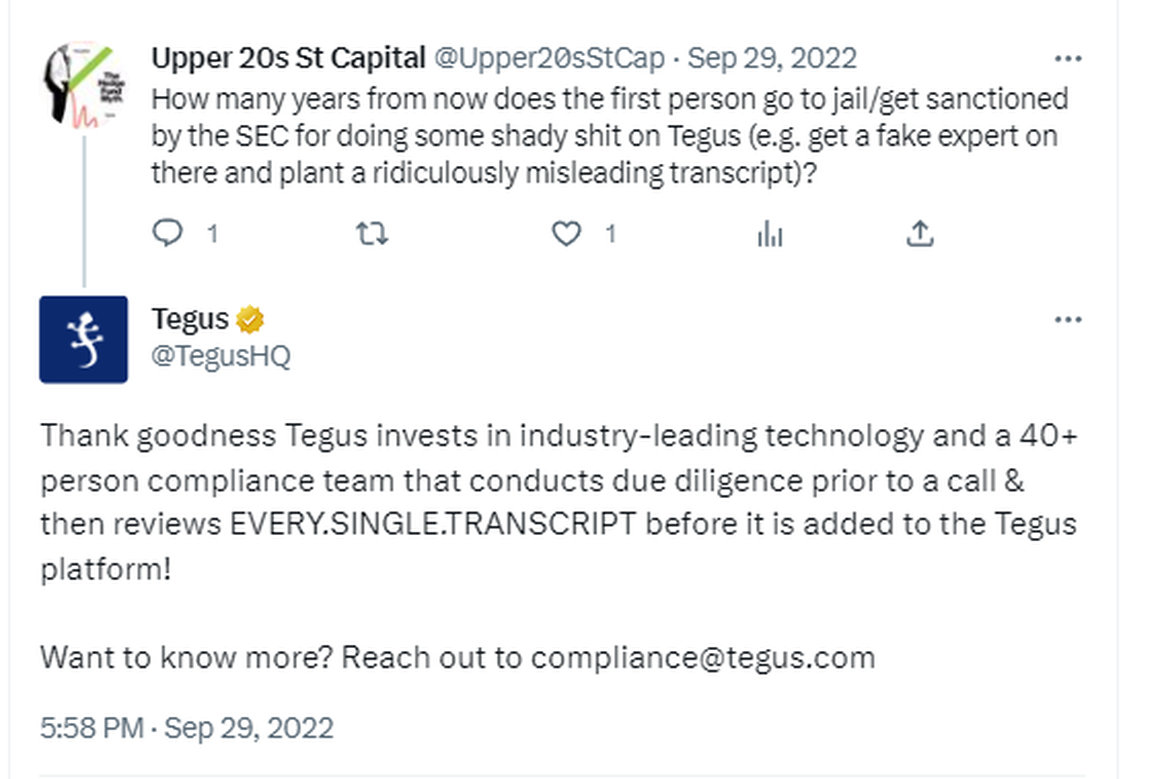Image resolution: width=1164 pixels, height=779 pixels.
Task: Click the compliance@tegus.com email address
Action: [x=702, y=657]
